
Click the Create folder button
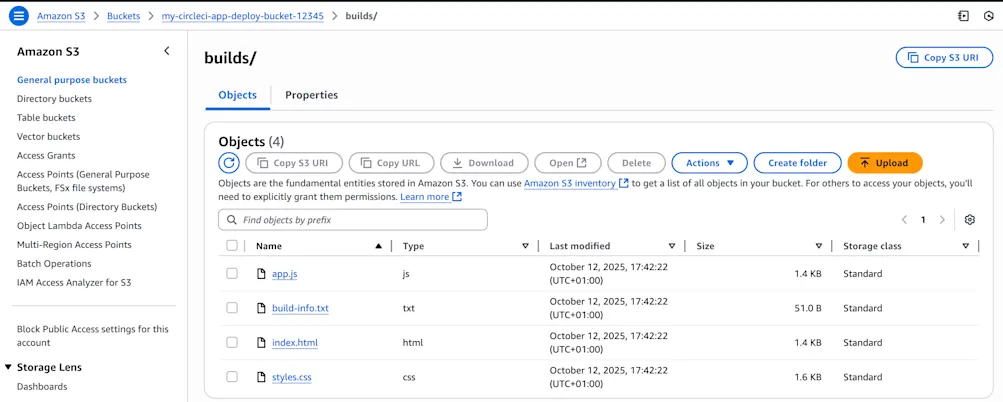(x=797, y=163)
